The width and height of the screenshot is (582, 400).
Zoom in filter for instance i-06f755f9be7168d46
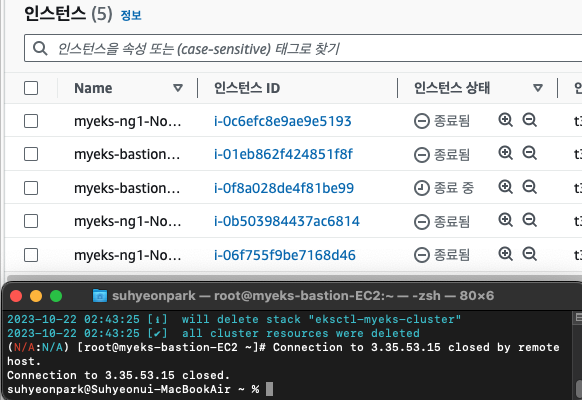pyautogui.click(x=505, y=254)
